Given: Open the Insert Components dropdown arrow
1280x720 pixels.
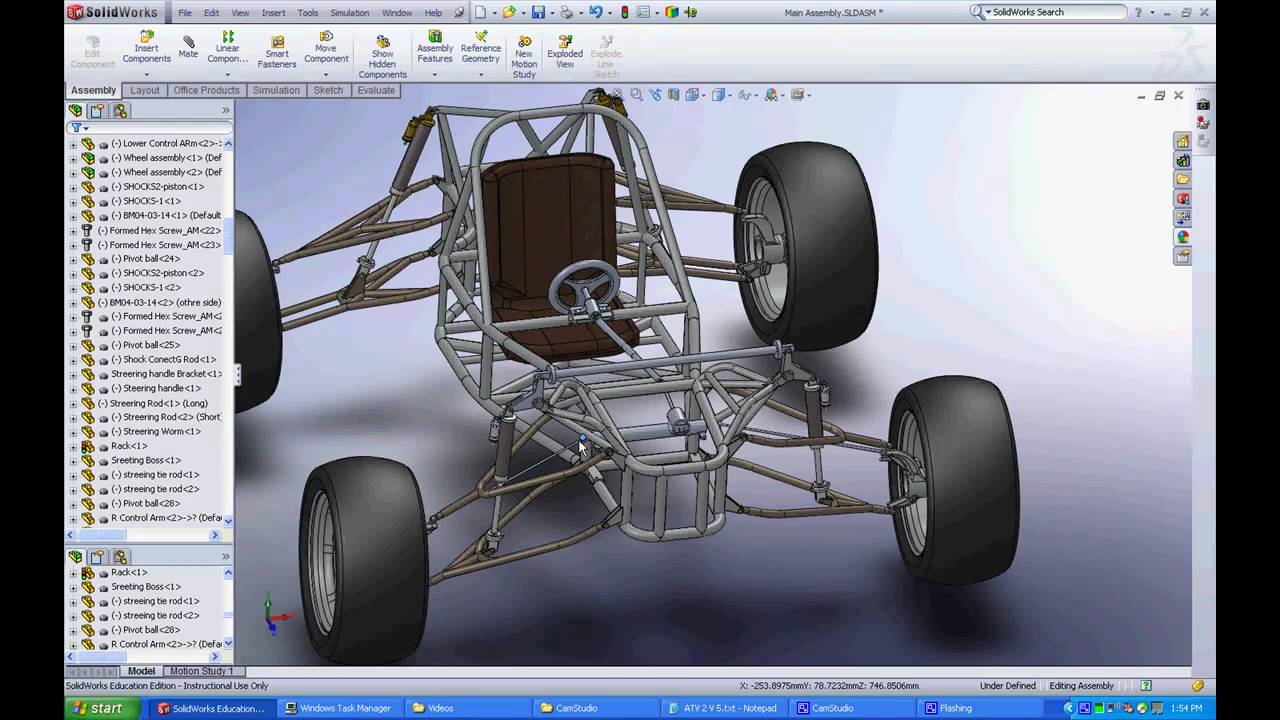Looking at the screenshot, I should 146,74.
